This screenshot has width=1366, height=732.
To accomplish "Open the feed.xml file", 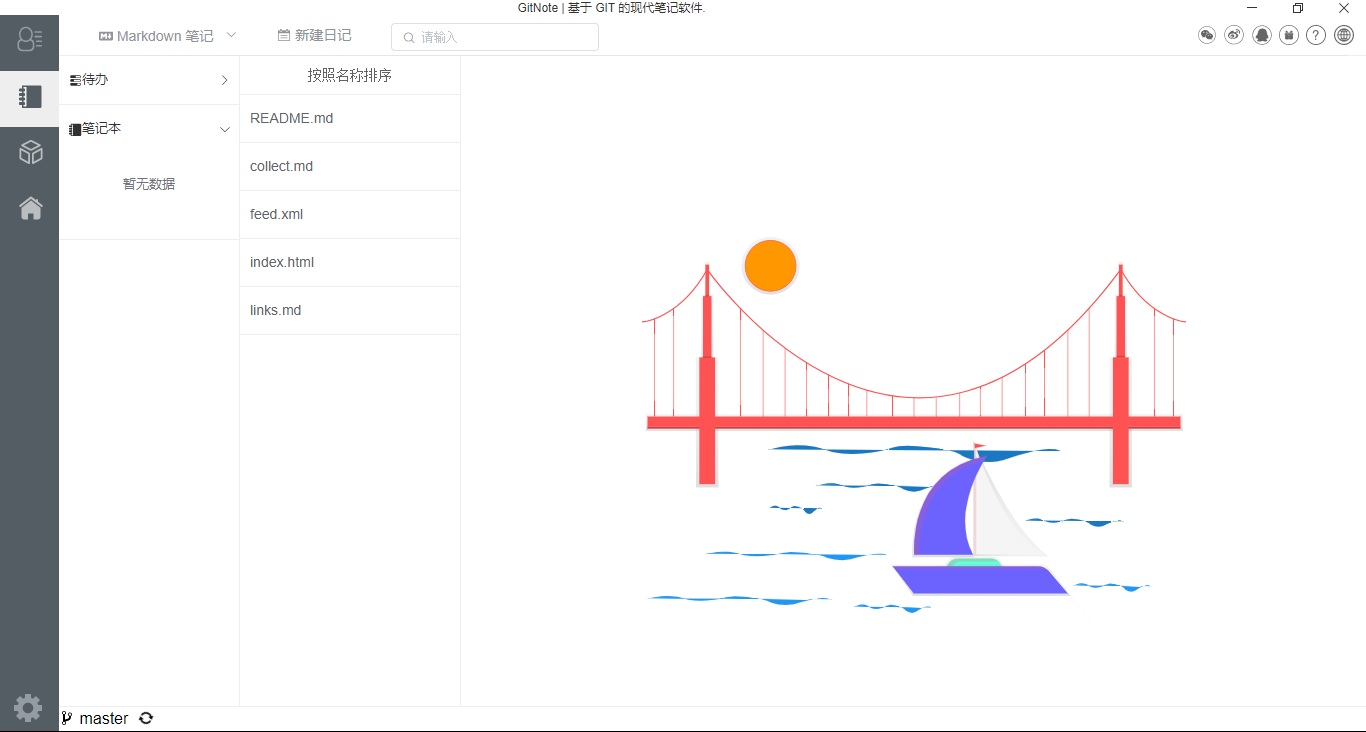I will pyautogui.click(x=350, y=215).
